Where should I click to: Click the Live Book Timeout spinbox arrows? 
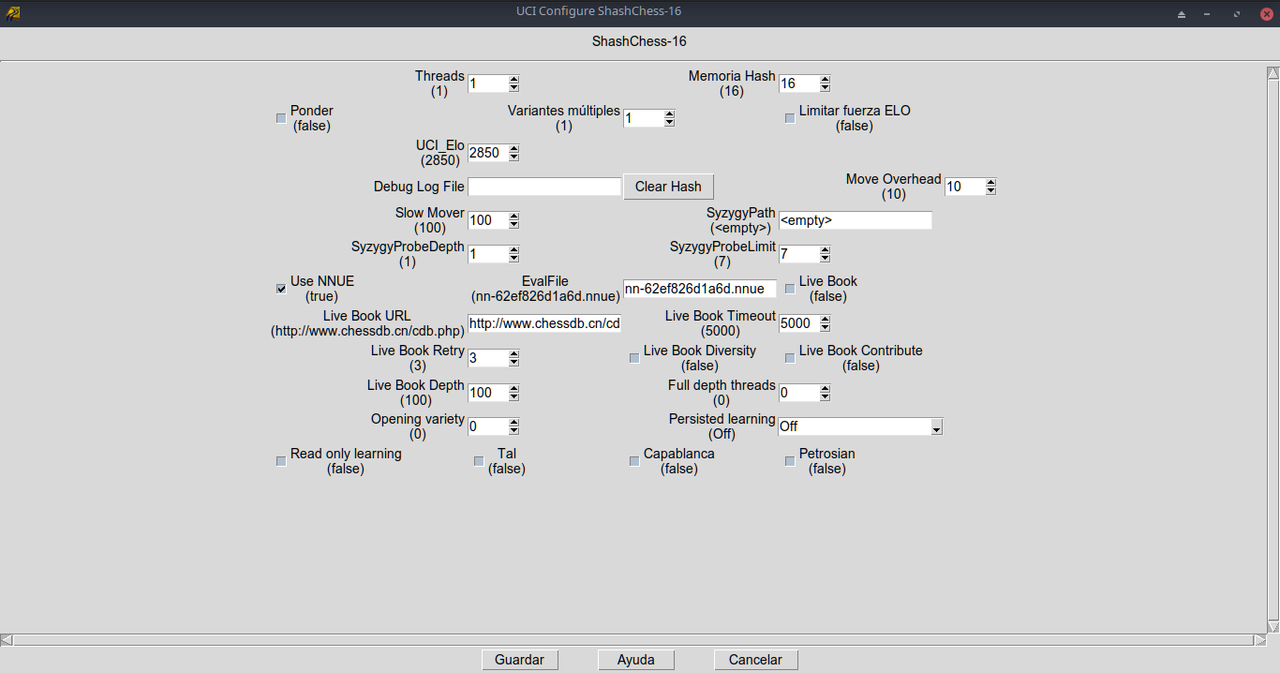(825, 324)
